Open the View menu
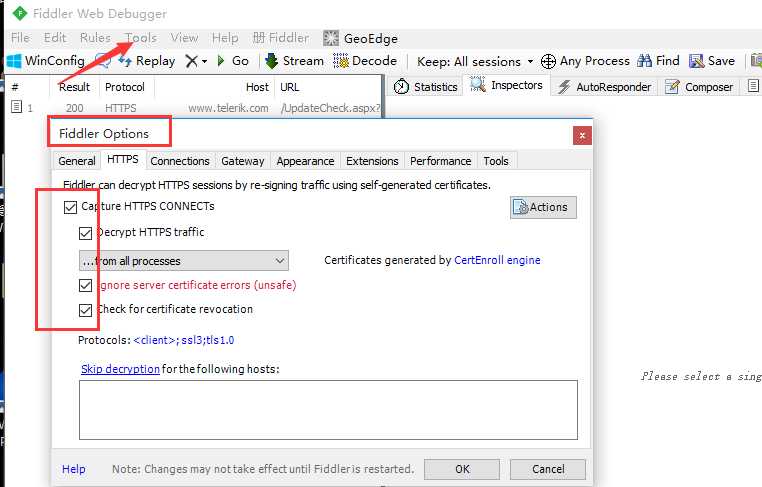The image size is (762, 487). click(184, 38)
